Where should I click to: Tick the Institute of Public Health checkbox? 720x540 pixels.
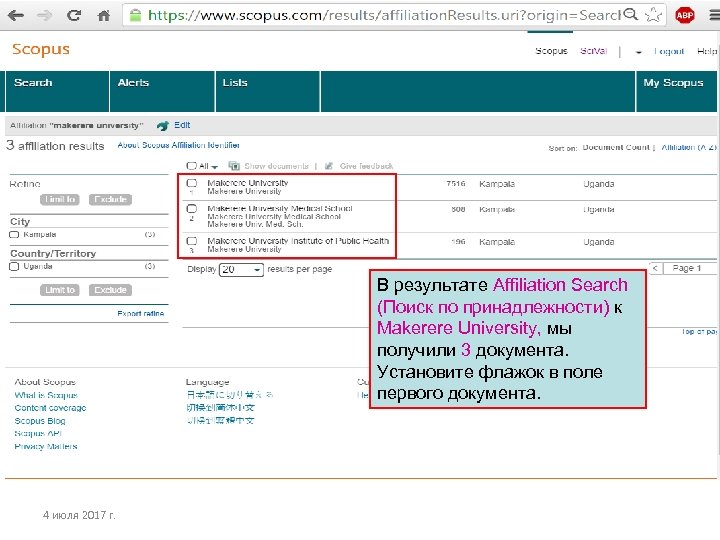coord(191,241)
